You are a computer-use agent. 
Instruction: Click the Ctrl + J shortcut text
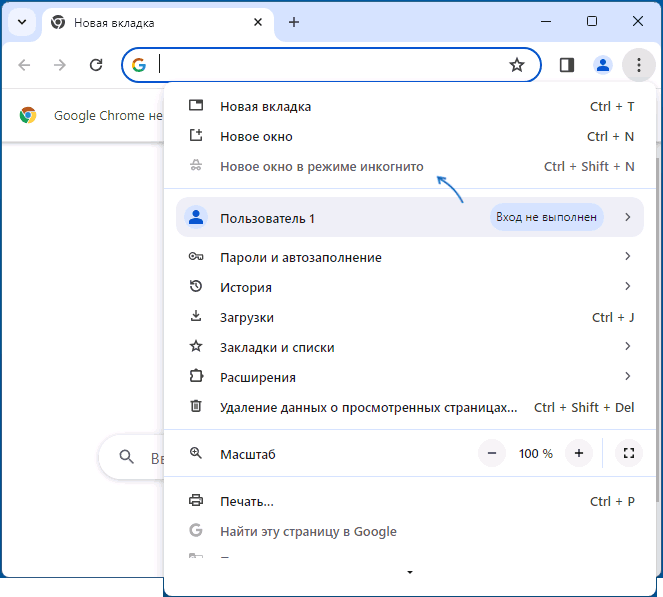pyautogui.click(x=613, y=318)
